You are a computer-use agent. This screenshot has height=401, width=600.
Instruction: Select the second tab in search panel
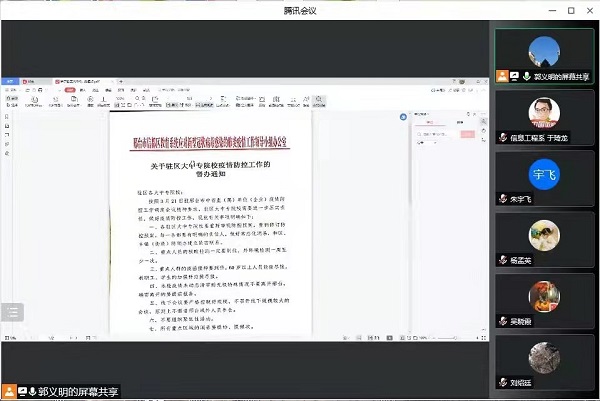coord(460,122)
